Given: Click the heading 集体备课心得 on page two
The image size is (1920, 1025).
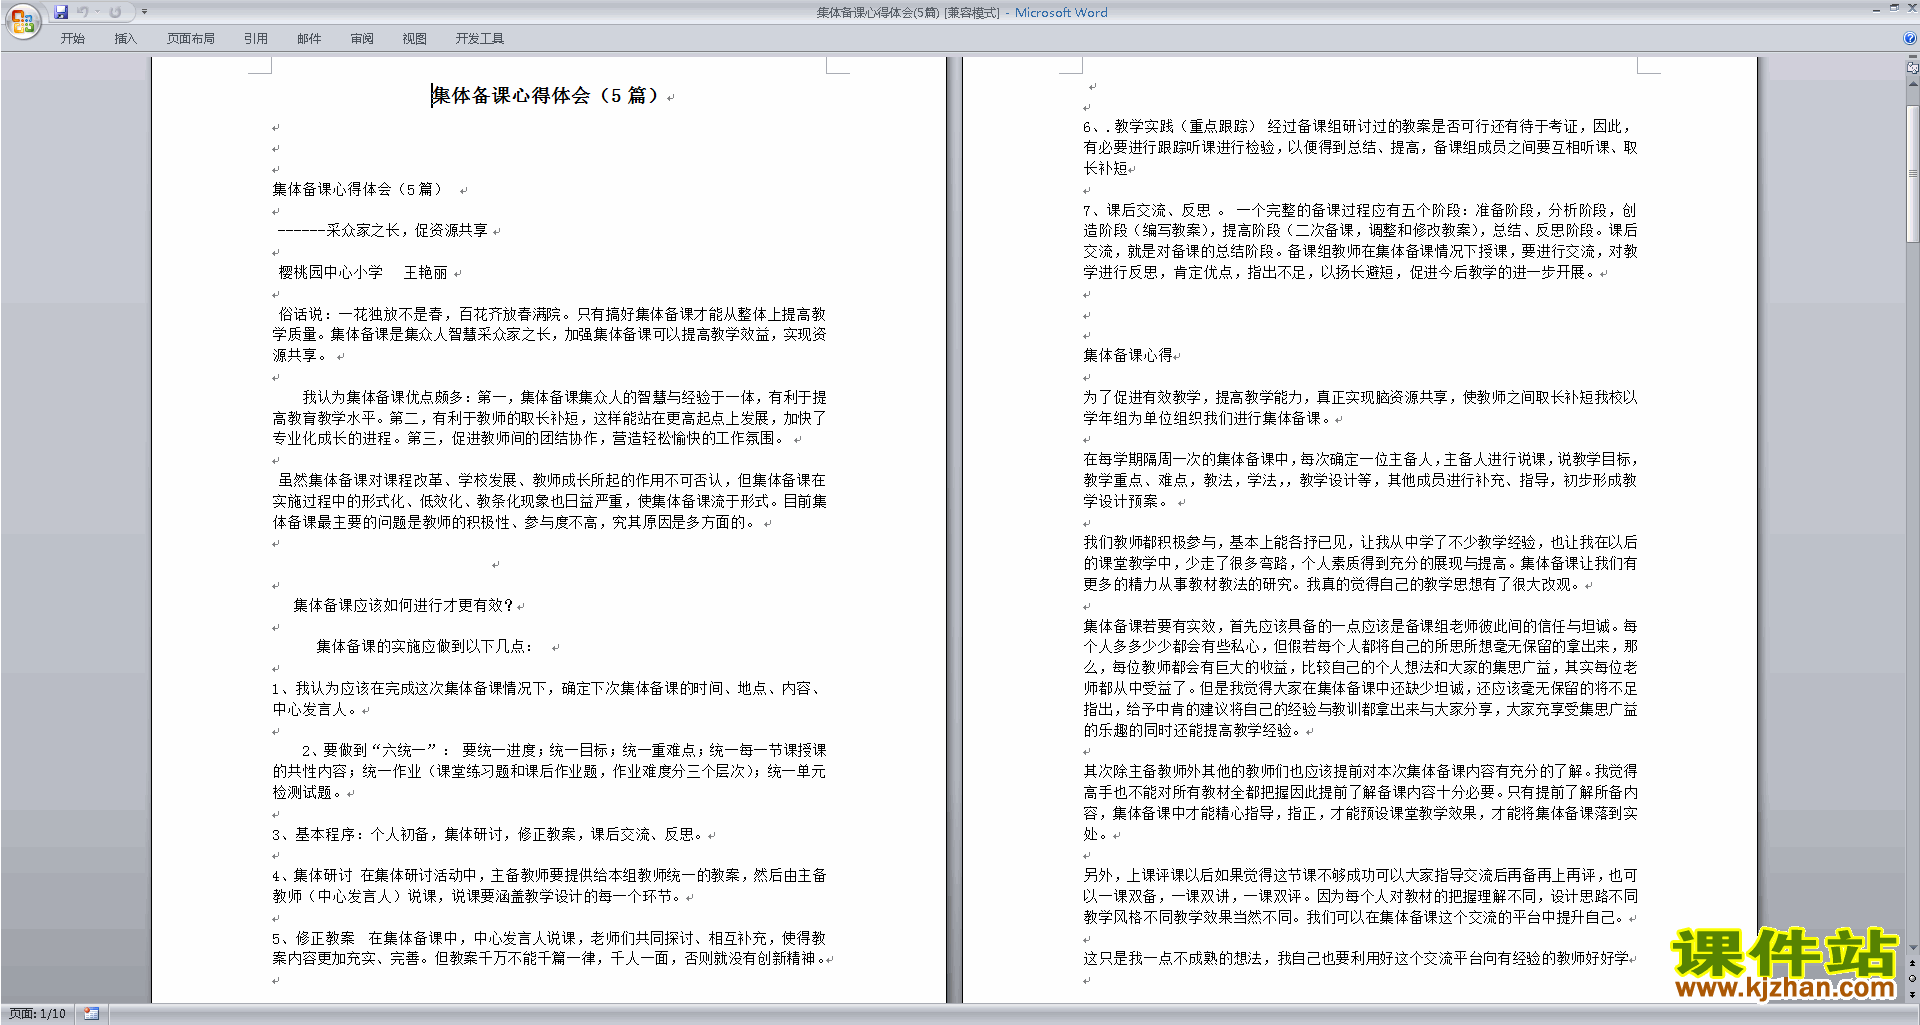Looking at the screenshot, I should click(x=1128, y=355).
